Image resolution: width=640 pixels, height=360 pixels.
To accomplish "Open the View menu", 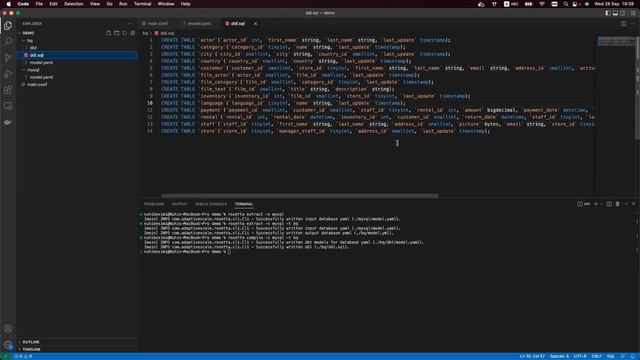I will [x=95, y=4].
